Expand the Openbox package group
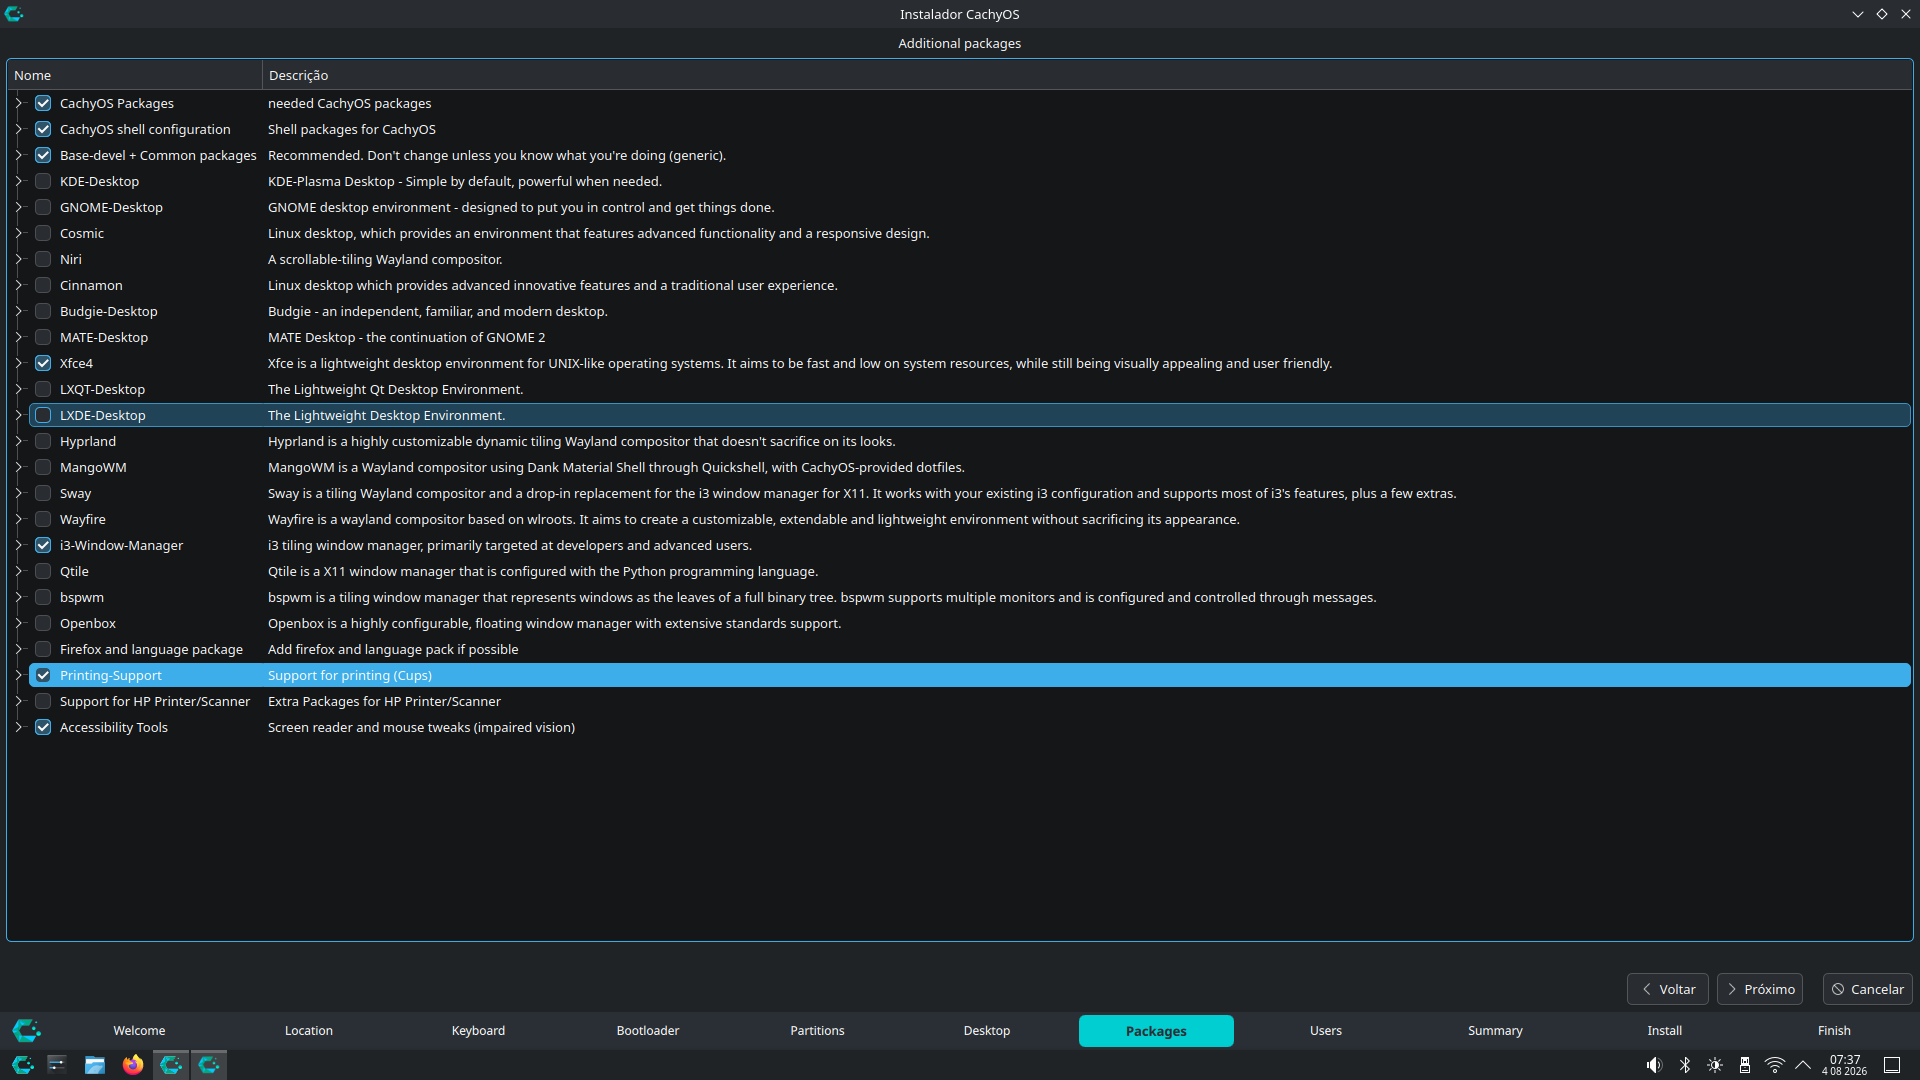 click(x=19, y=623)
